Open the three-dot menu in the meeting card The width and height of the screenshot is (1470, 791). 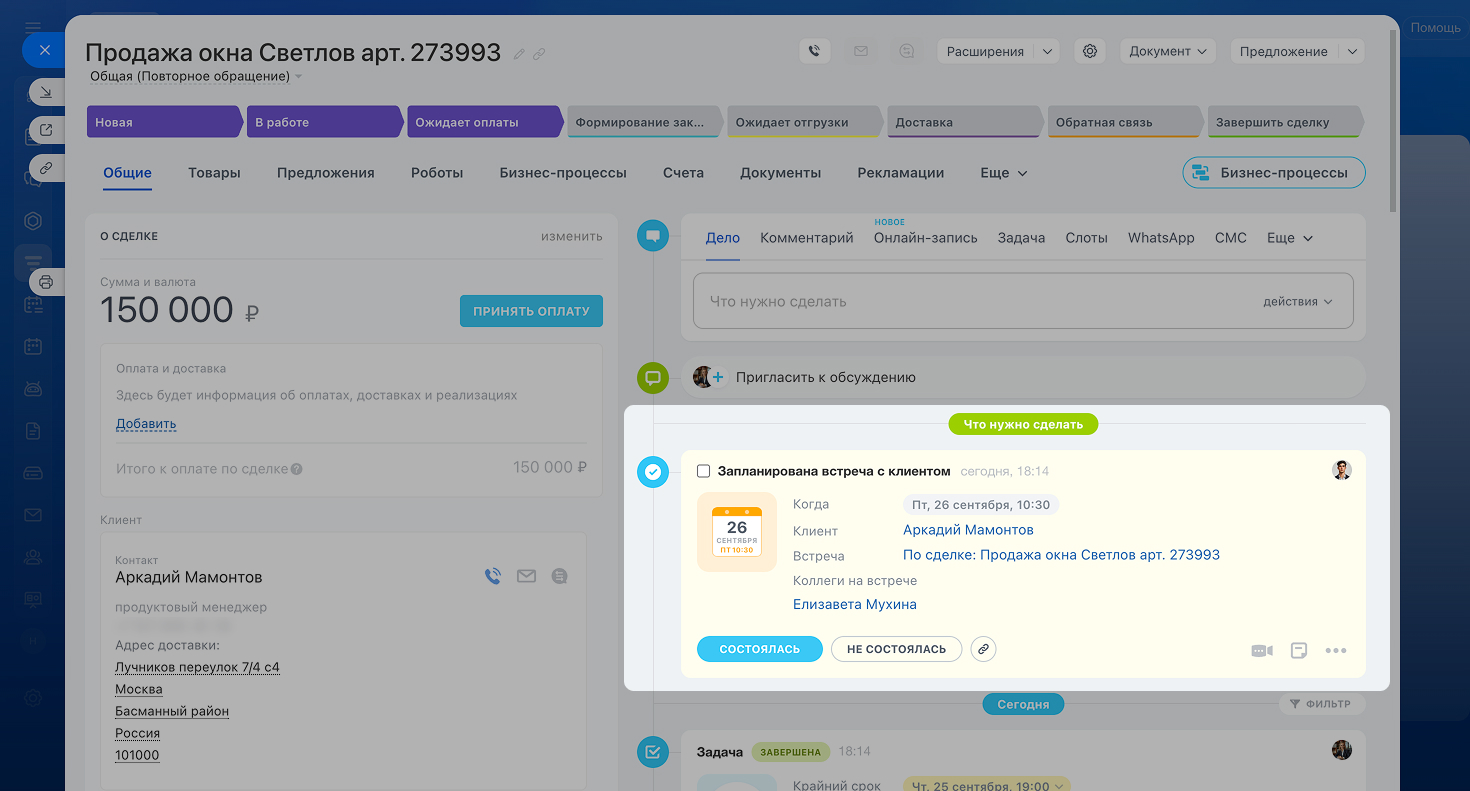click(x=1336, y=651)
